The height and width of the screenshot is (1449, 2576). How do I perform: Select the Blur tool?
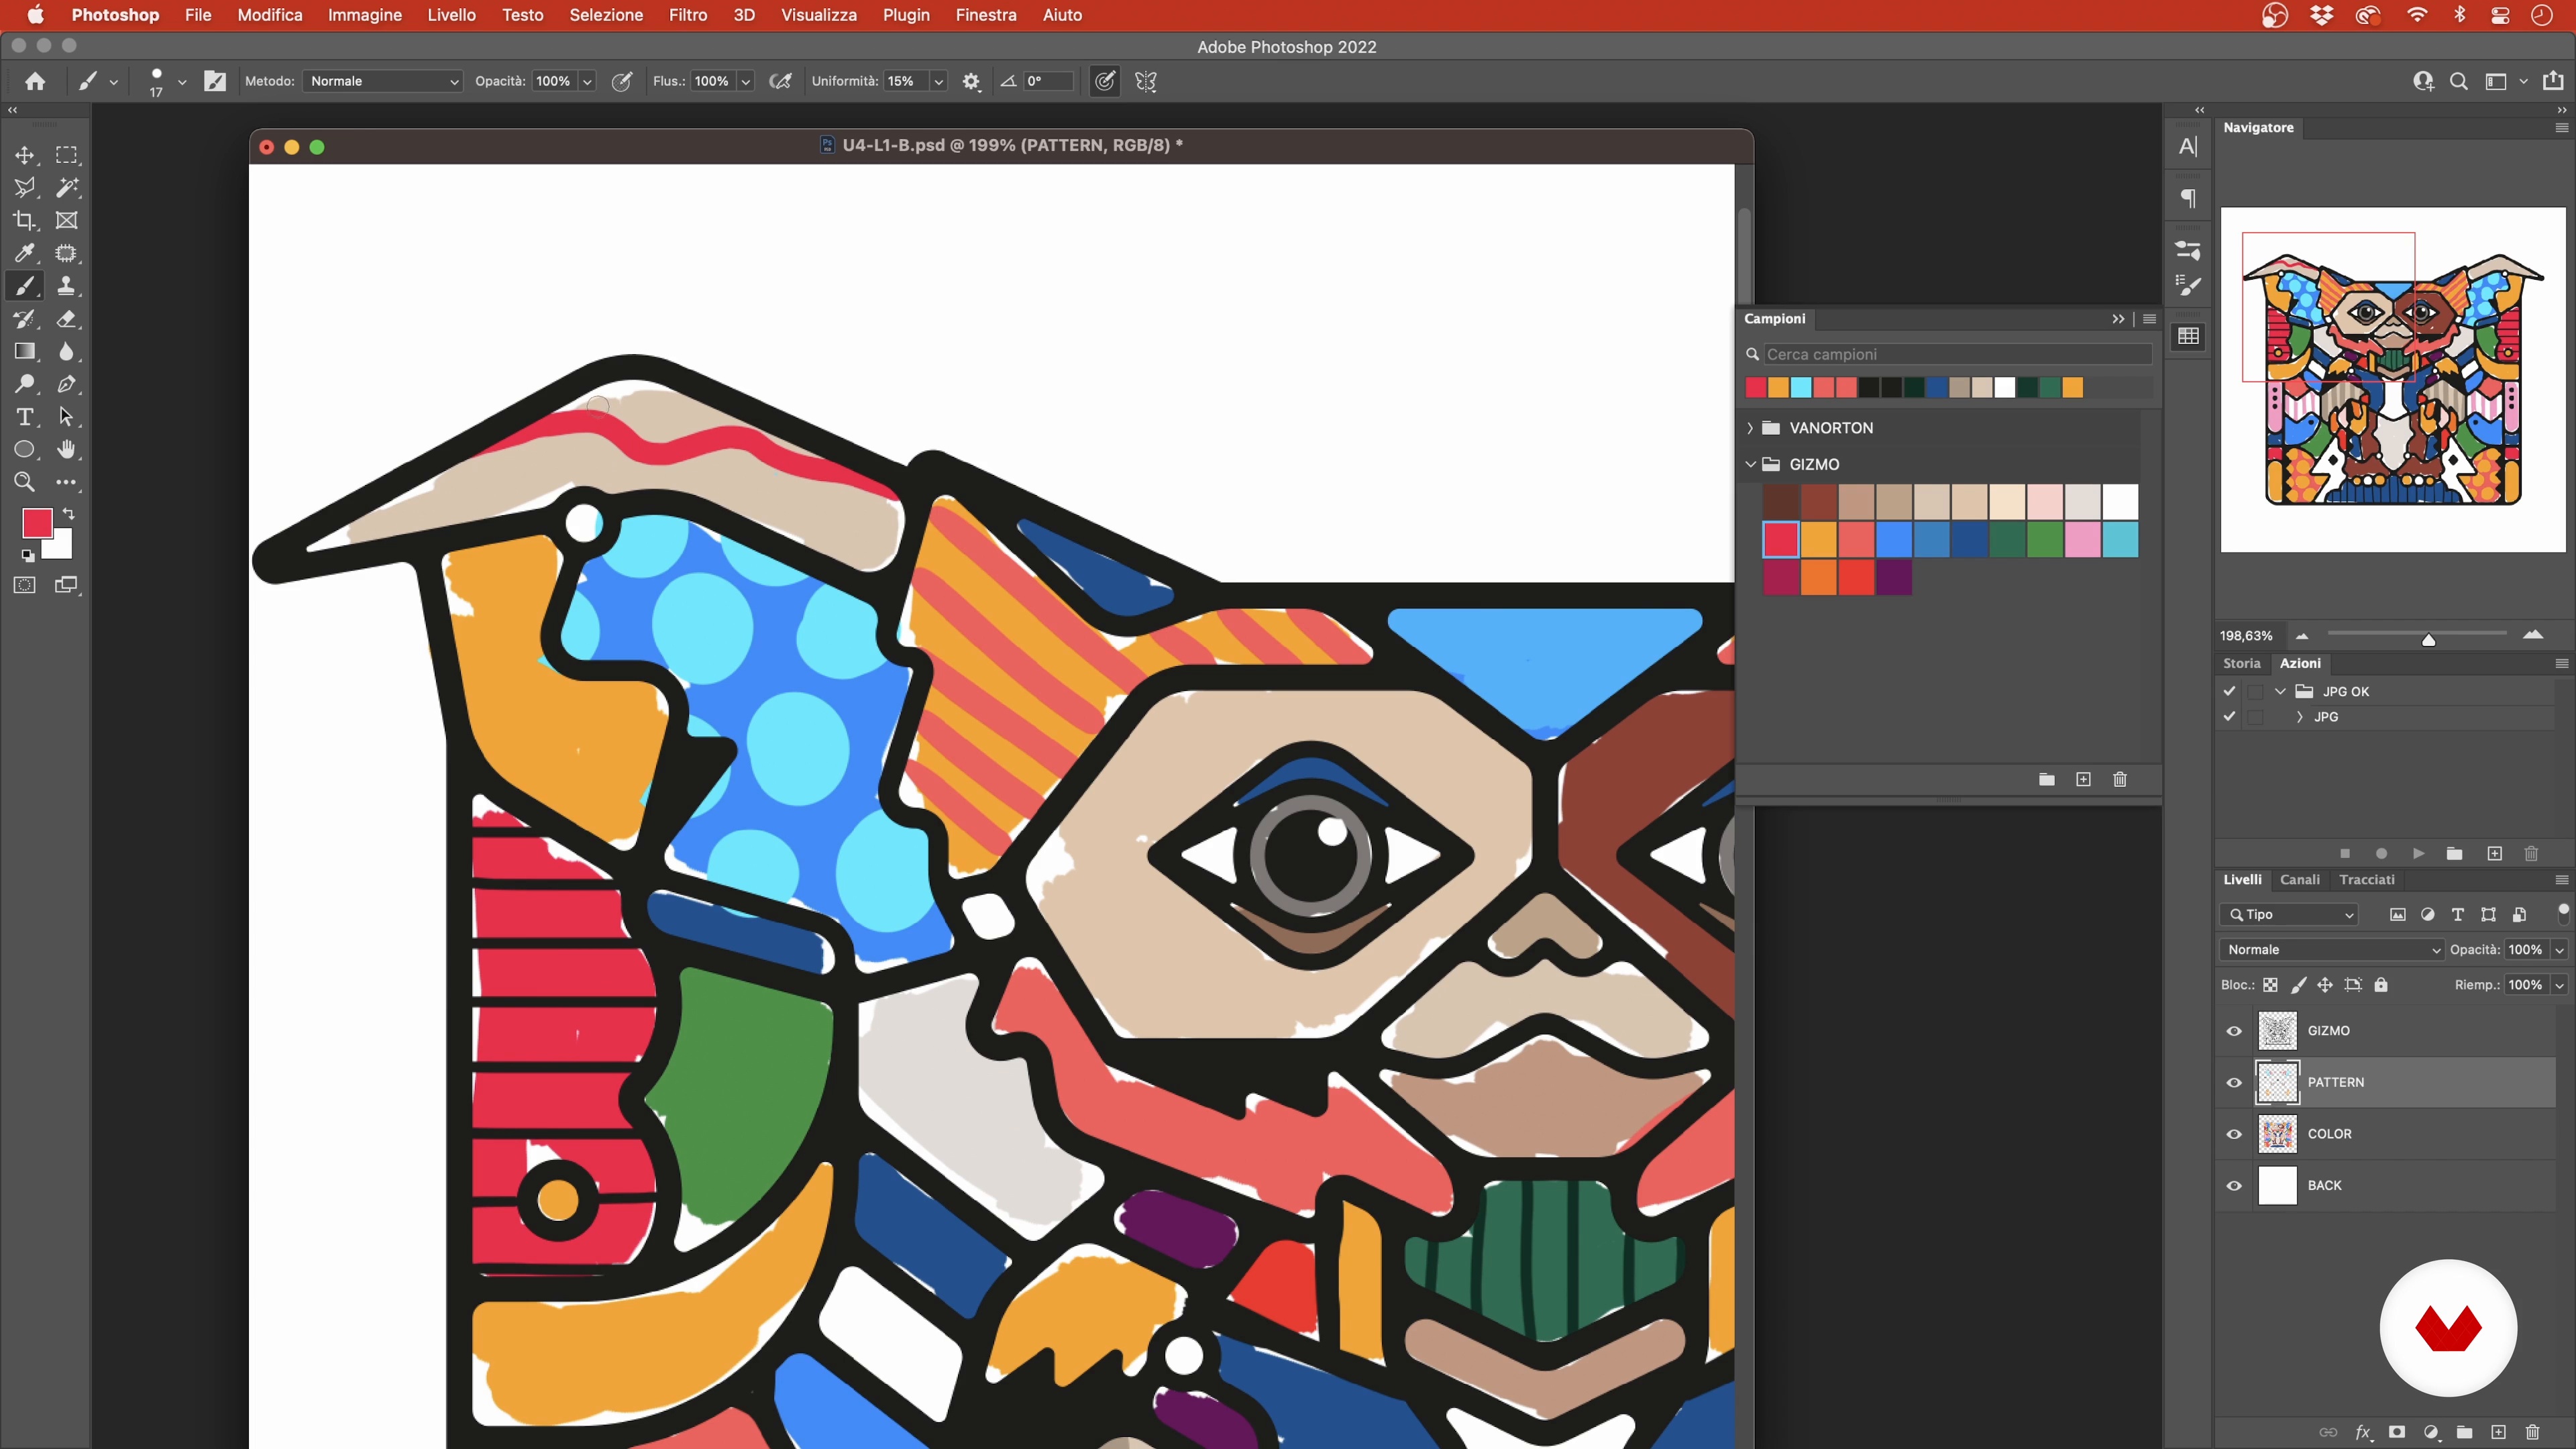66,351
